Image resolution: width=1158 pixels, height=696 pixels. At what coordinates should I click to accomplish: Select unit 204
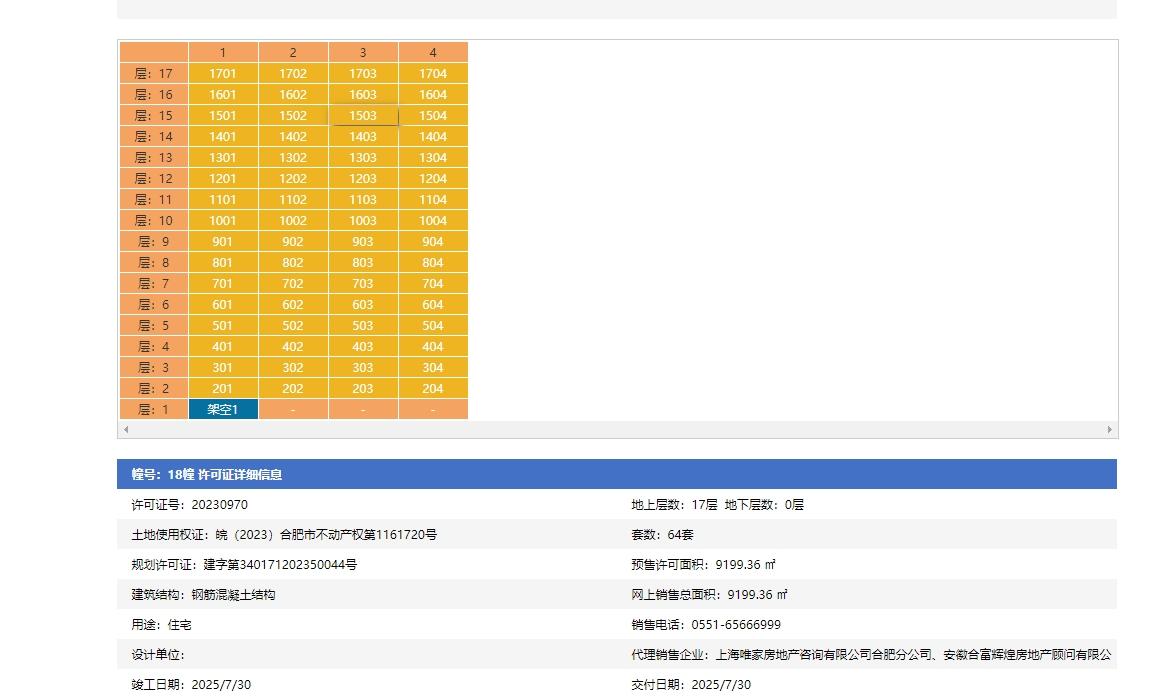click(434, 389)
